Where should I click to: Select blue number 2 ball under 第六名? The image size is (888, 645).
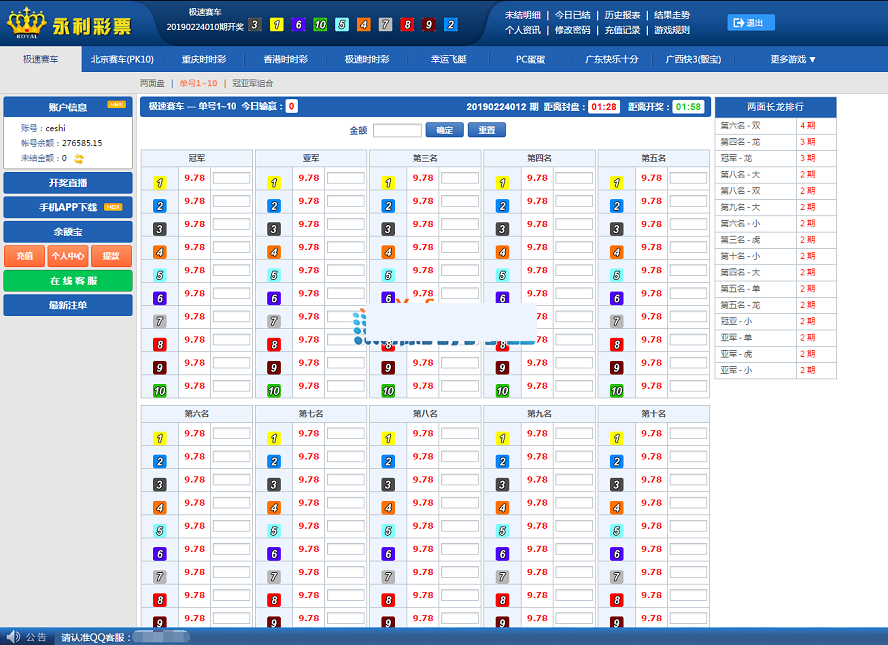tap(159, 461)
